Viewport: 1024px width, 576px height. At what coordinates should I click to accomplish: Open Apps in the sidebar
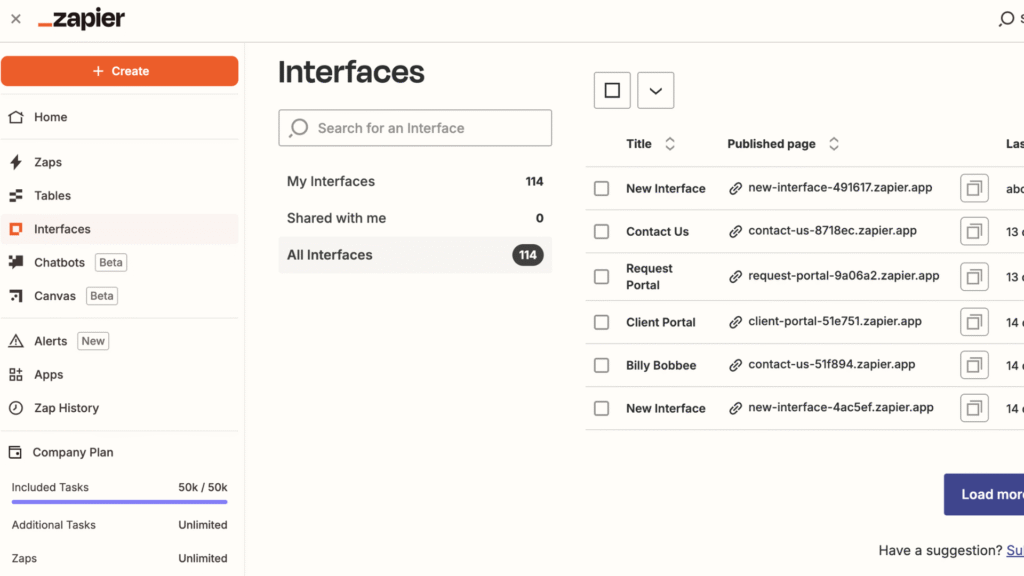point(120,374)
